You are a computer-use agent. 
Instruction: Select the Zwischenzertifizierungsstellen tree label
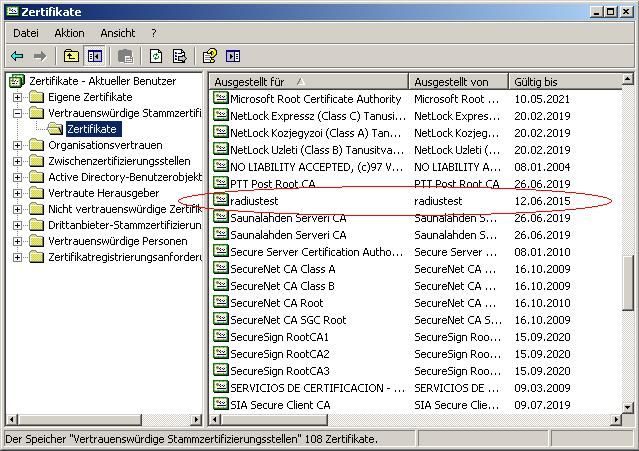click(x=119, y=161)
